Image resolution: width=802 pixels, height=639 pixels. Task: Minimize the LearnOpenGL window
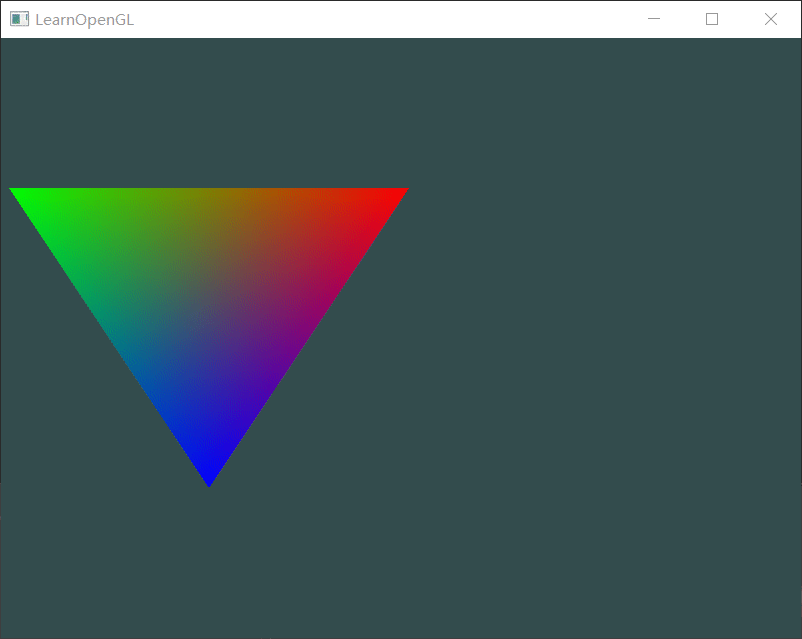[654, 19]
